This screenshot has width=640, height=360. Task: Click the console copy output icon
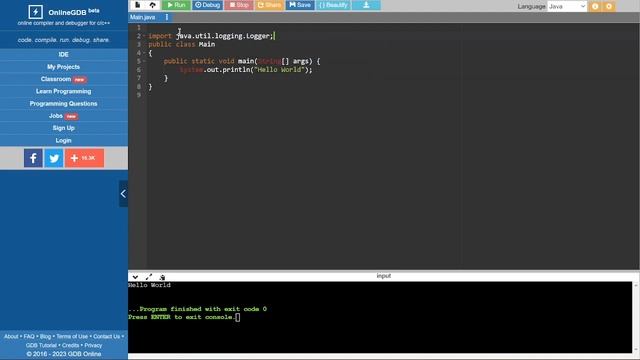click(162, 277)
